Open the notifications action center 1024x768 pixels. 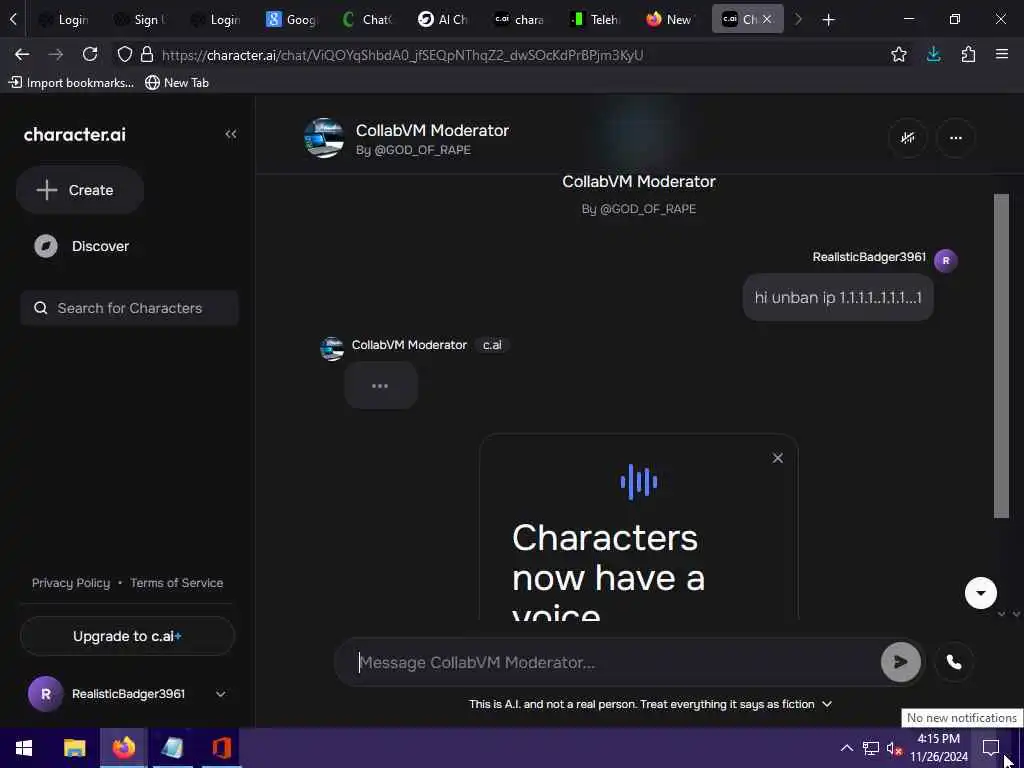991,748
